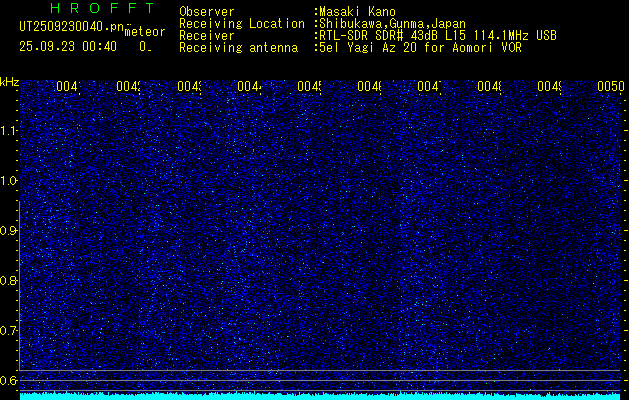Click the kHz axis unit label
Viewport: 629px width, 400px height.
tap(9, 82)
